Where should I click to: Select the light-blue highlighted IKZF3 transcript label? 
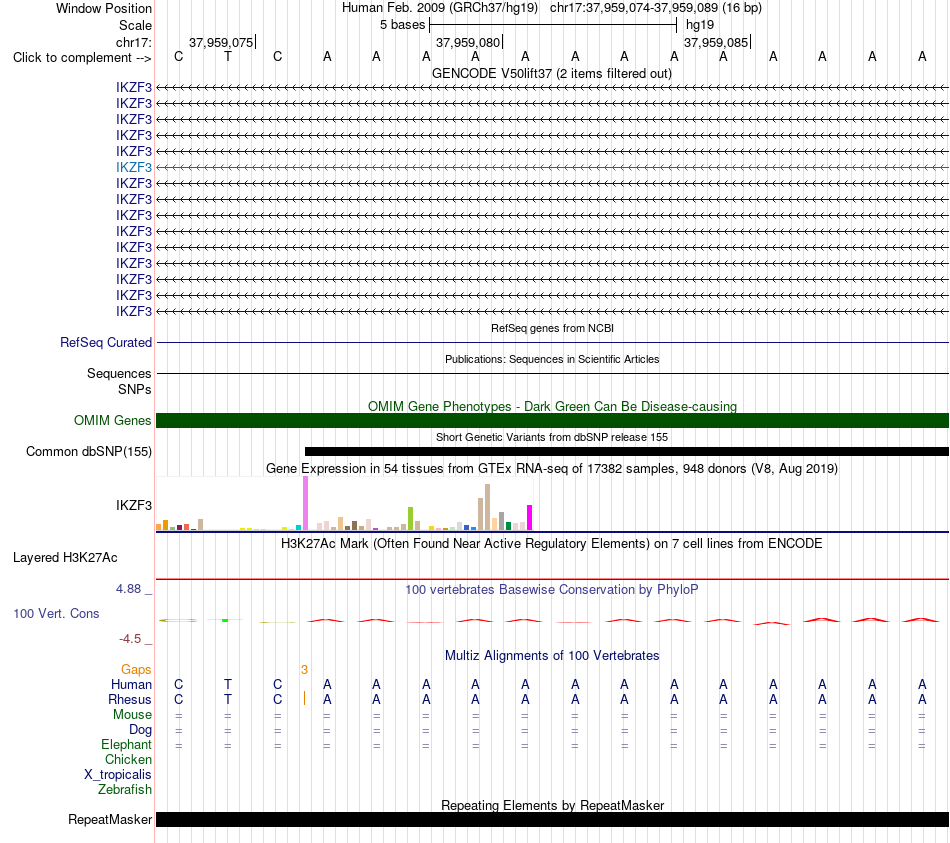[134, 167]
